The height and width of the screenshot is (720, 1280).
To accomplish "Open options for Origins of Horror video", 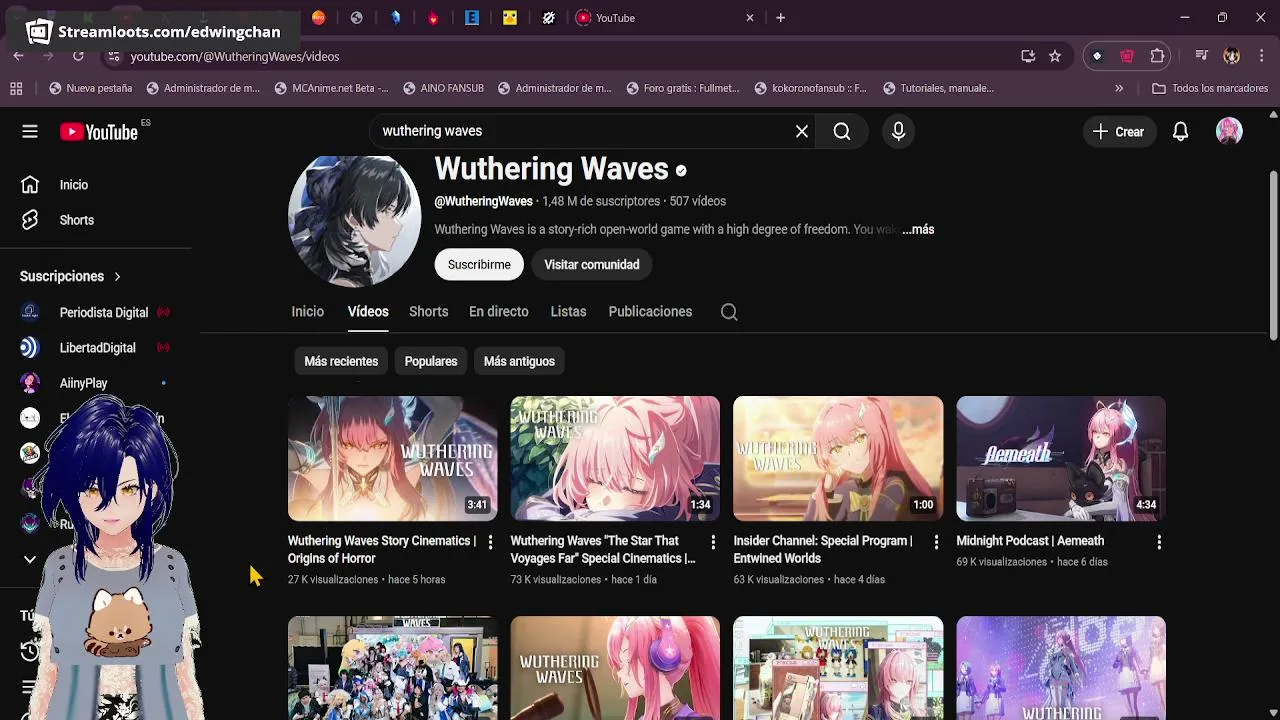I will [490, 541].
